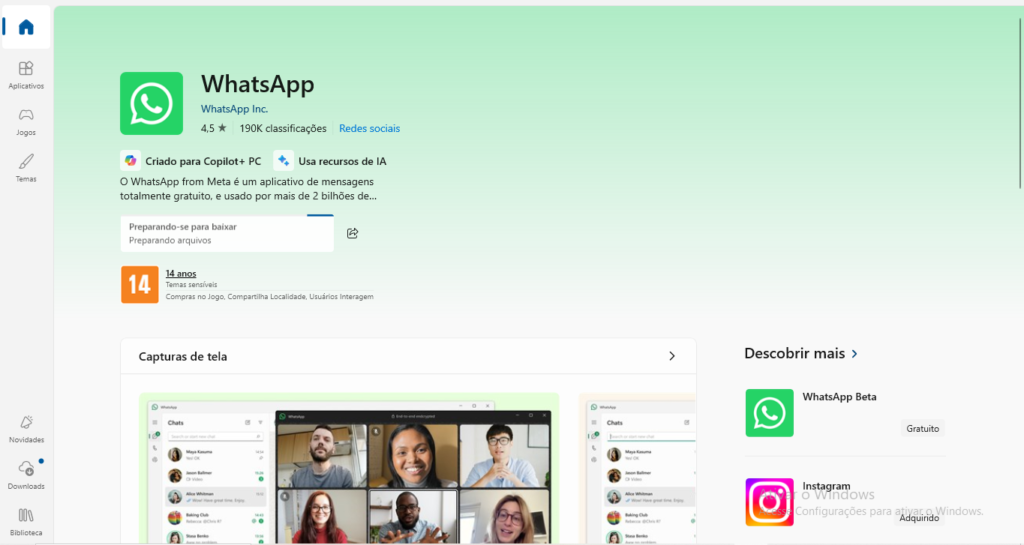The height and width of the screenshot is (545, 1024).
Task: Open the Jogos section
Action: [x=26, y=122]
